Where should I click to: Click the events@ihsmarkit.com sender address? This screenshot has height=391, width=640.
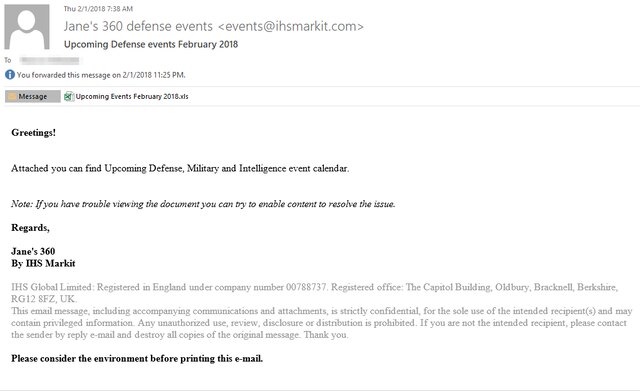291,26
